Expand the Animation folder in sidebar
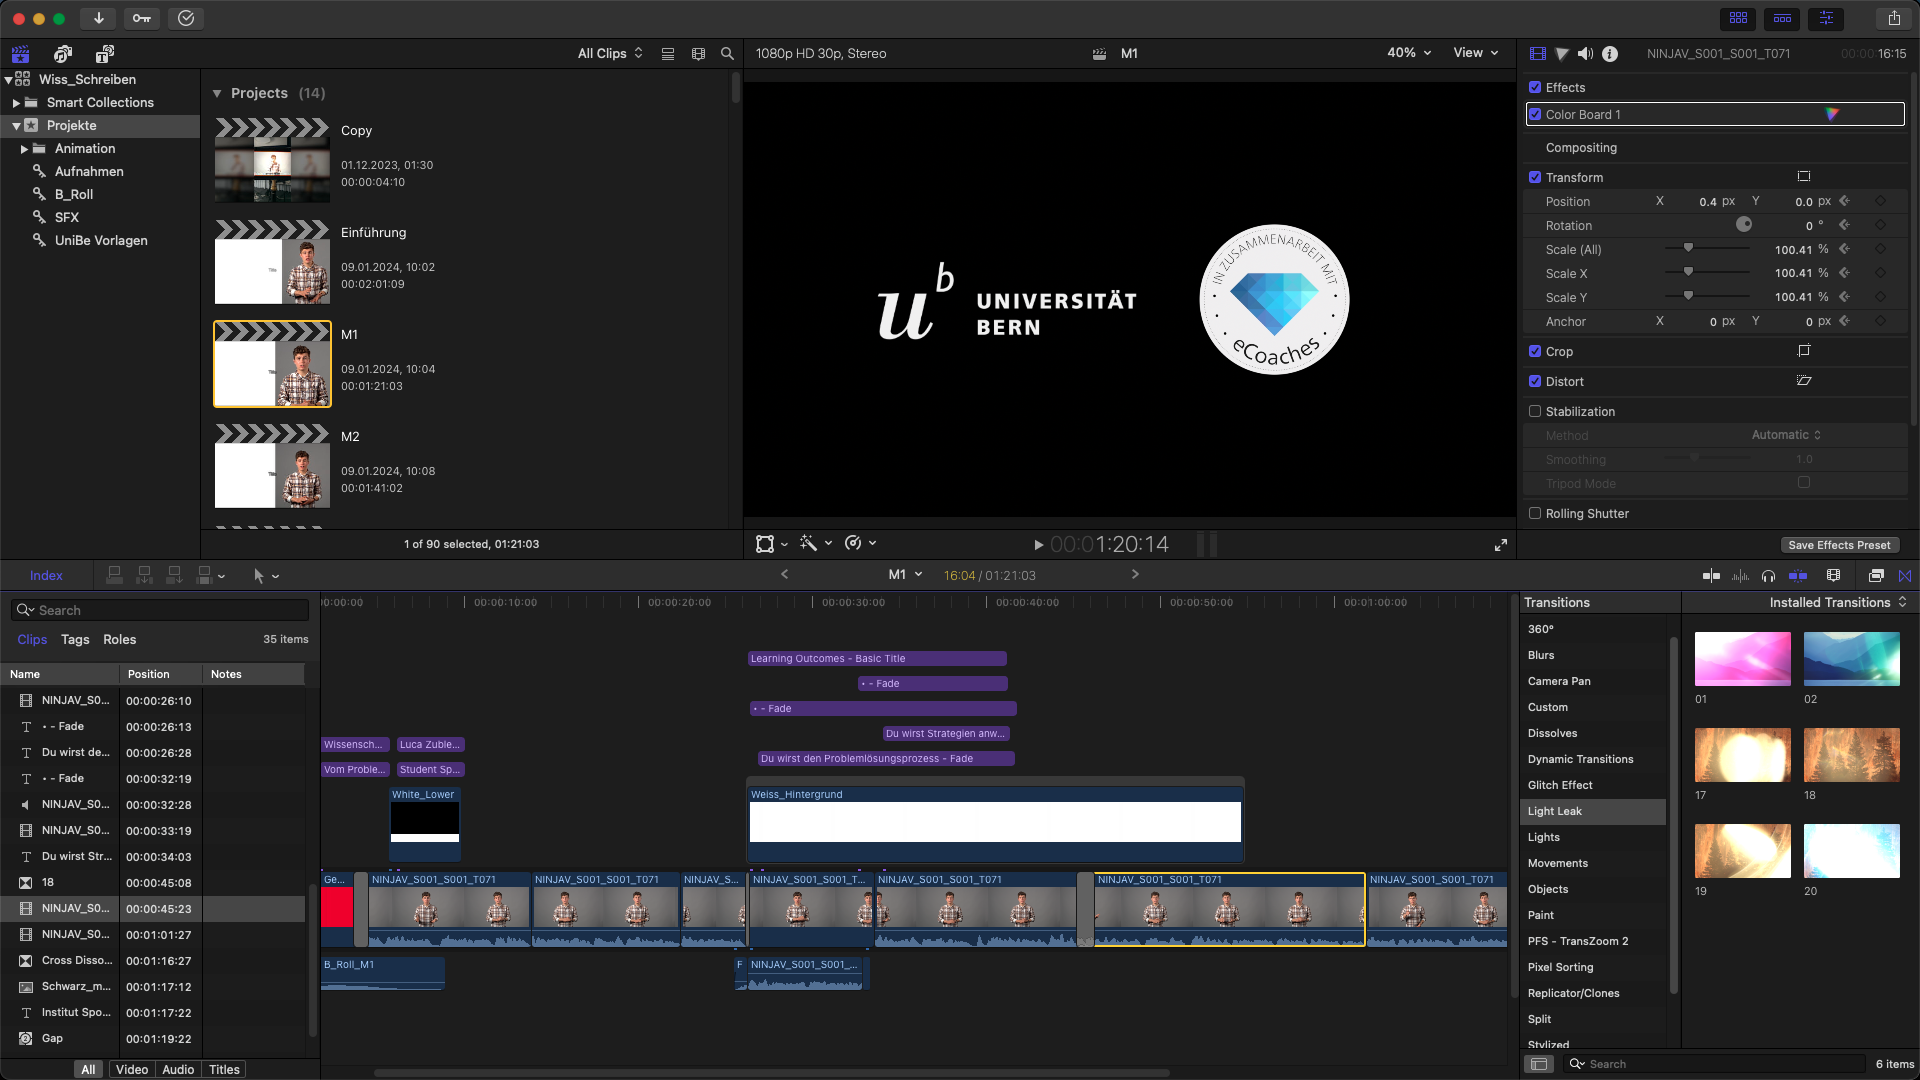Image resolution: width=1920 pixels, height=1080 pixels. pos(24,149)
